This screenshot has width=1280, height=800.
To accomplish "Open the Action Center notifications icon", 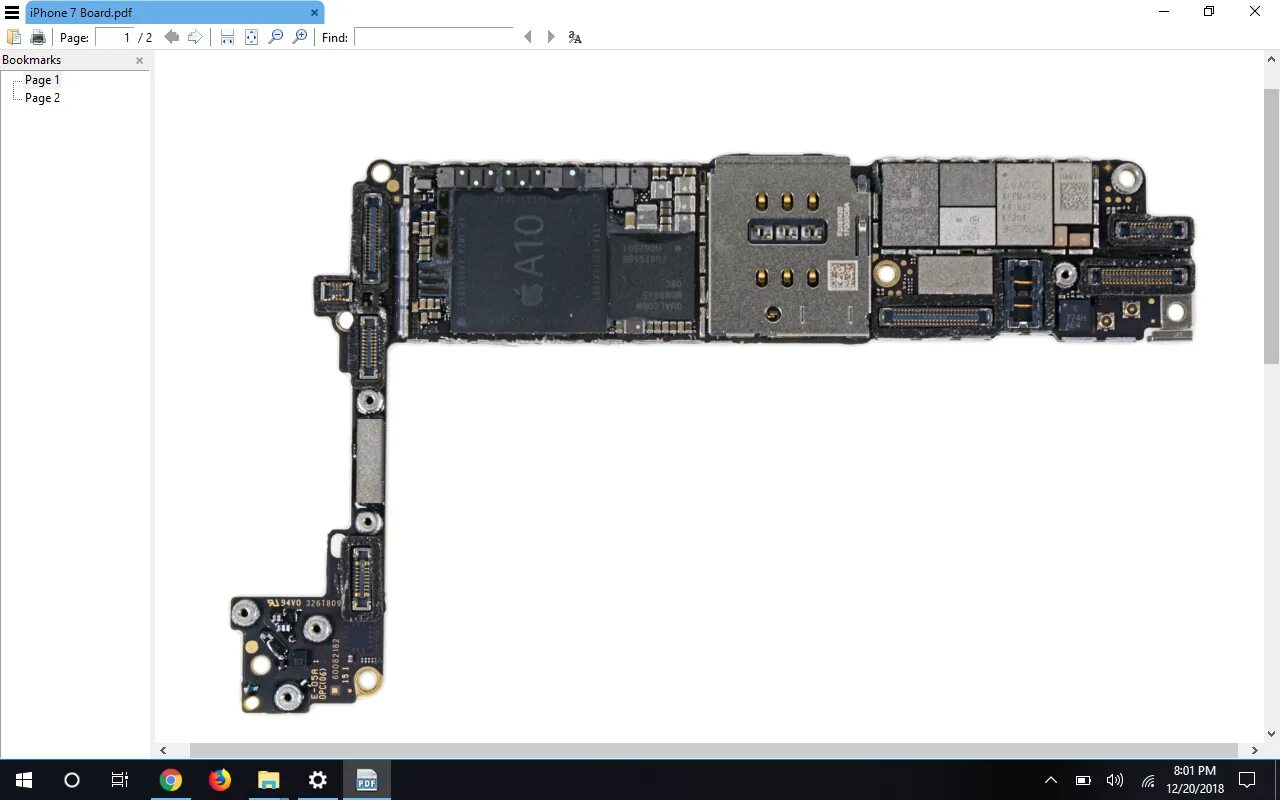I will coord(1247,780).
